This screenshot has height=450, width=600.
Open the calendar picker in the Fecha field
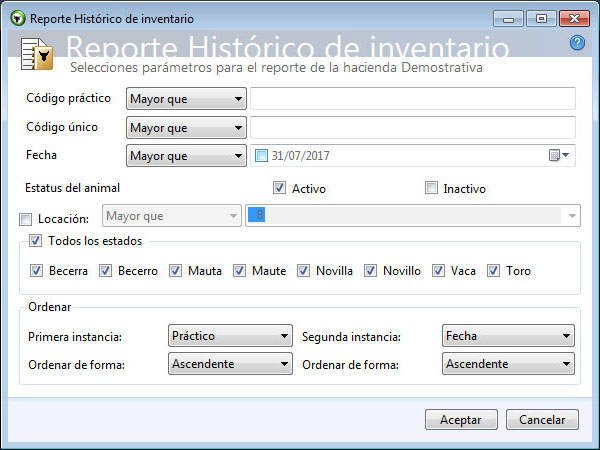pyautogui.click(x=559, y=155)
